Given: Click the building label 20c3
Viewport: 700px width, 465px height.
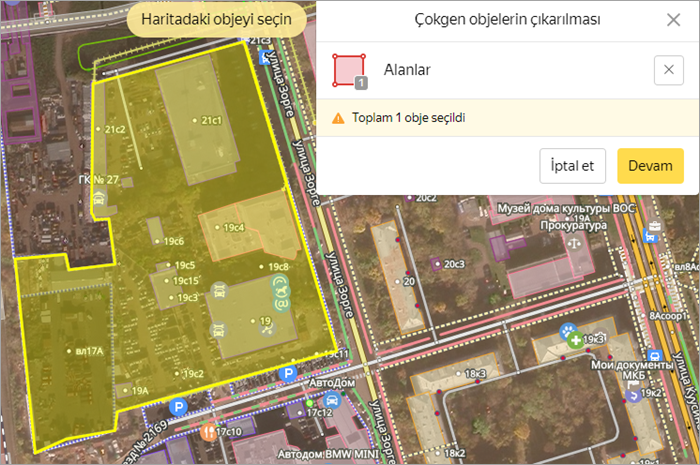Looking at the screenshot, I should pyautogui.click(x=454, y=264).
